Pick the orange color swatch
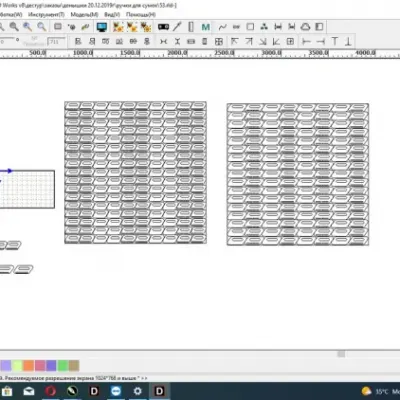The height and width of the screenshot is (400, 400). coord(28,366)
